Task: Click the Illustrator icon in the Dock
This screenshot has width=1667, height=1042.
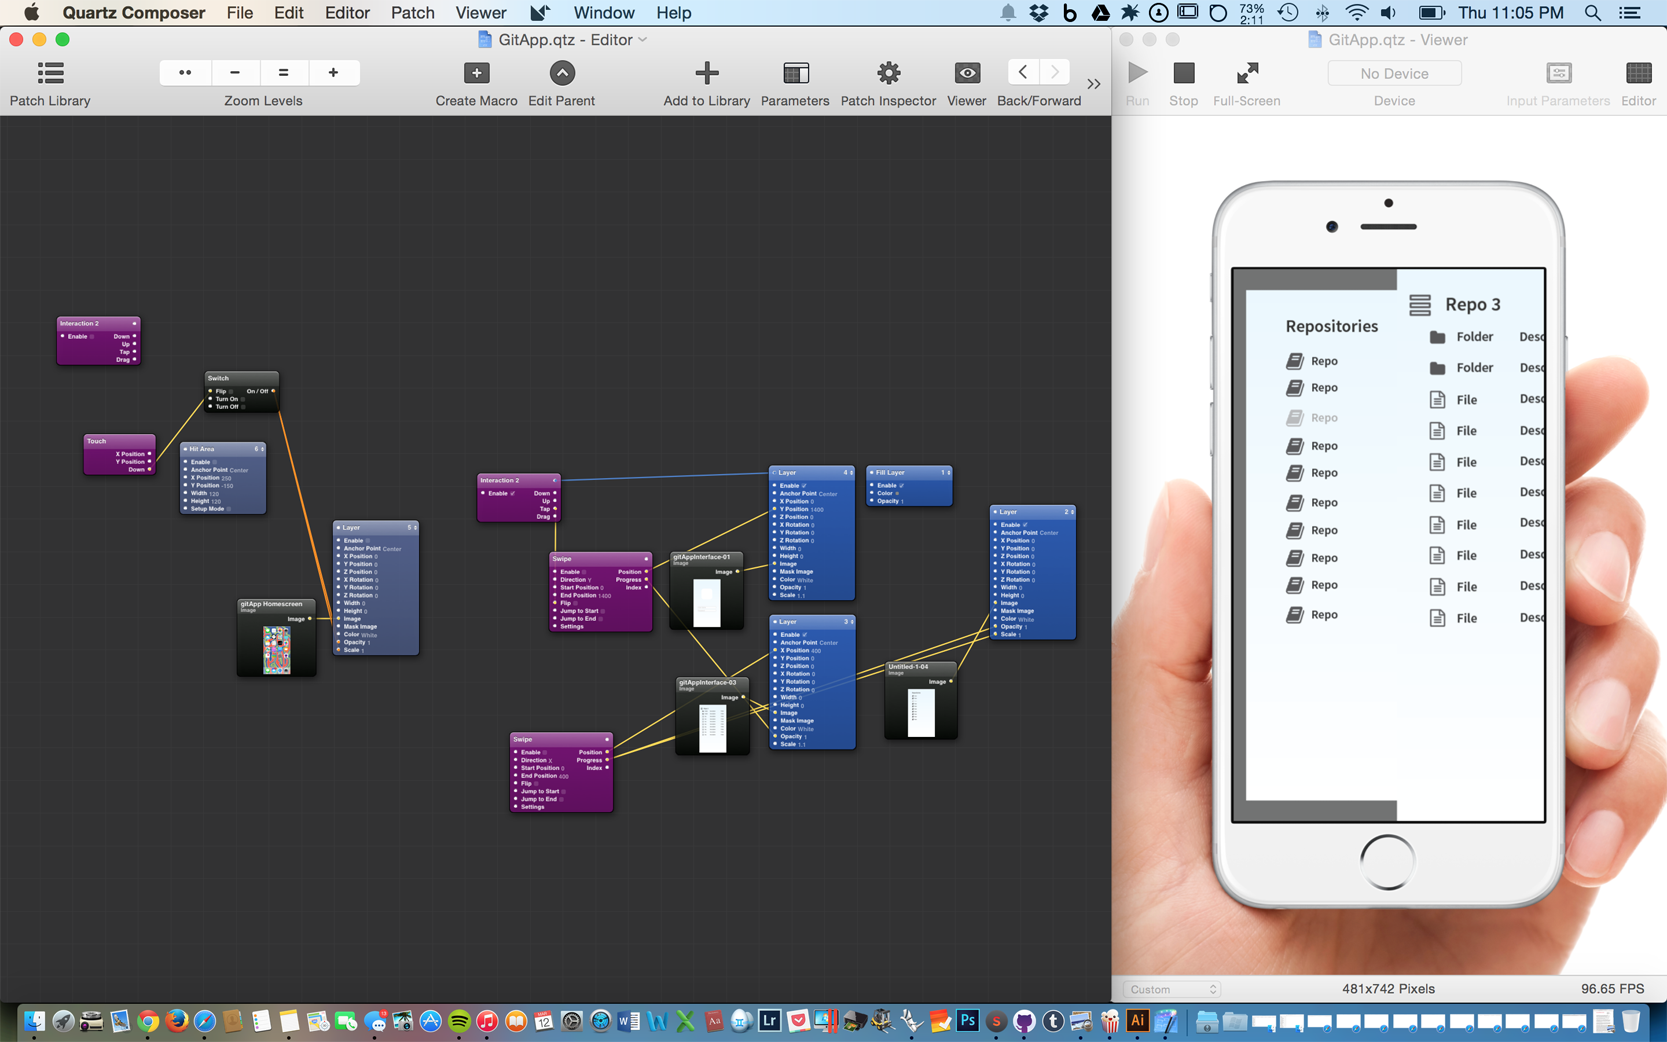Action: (1137, 1021)
